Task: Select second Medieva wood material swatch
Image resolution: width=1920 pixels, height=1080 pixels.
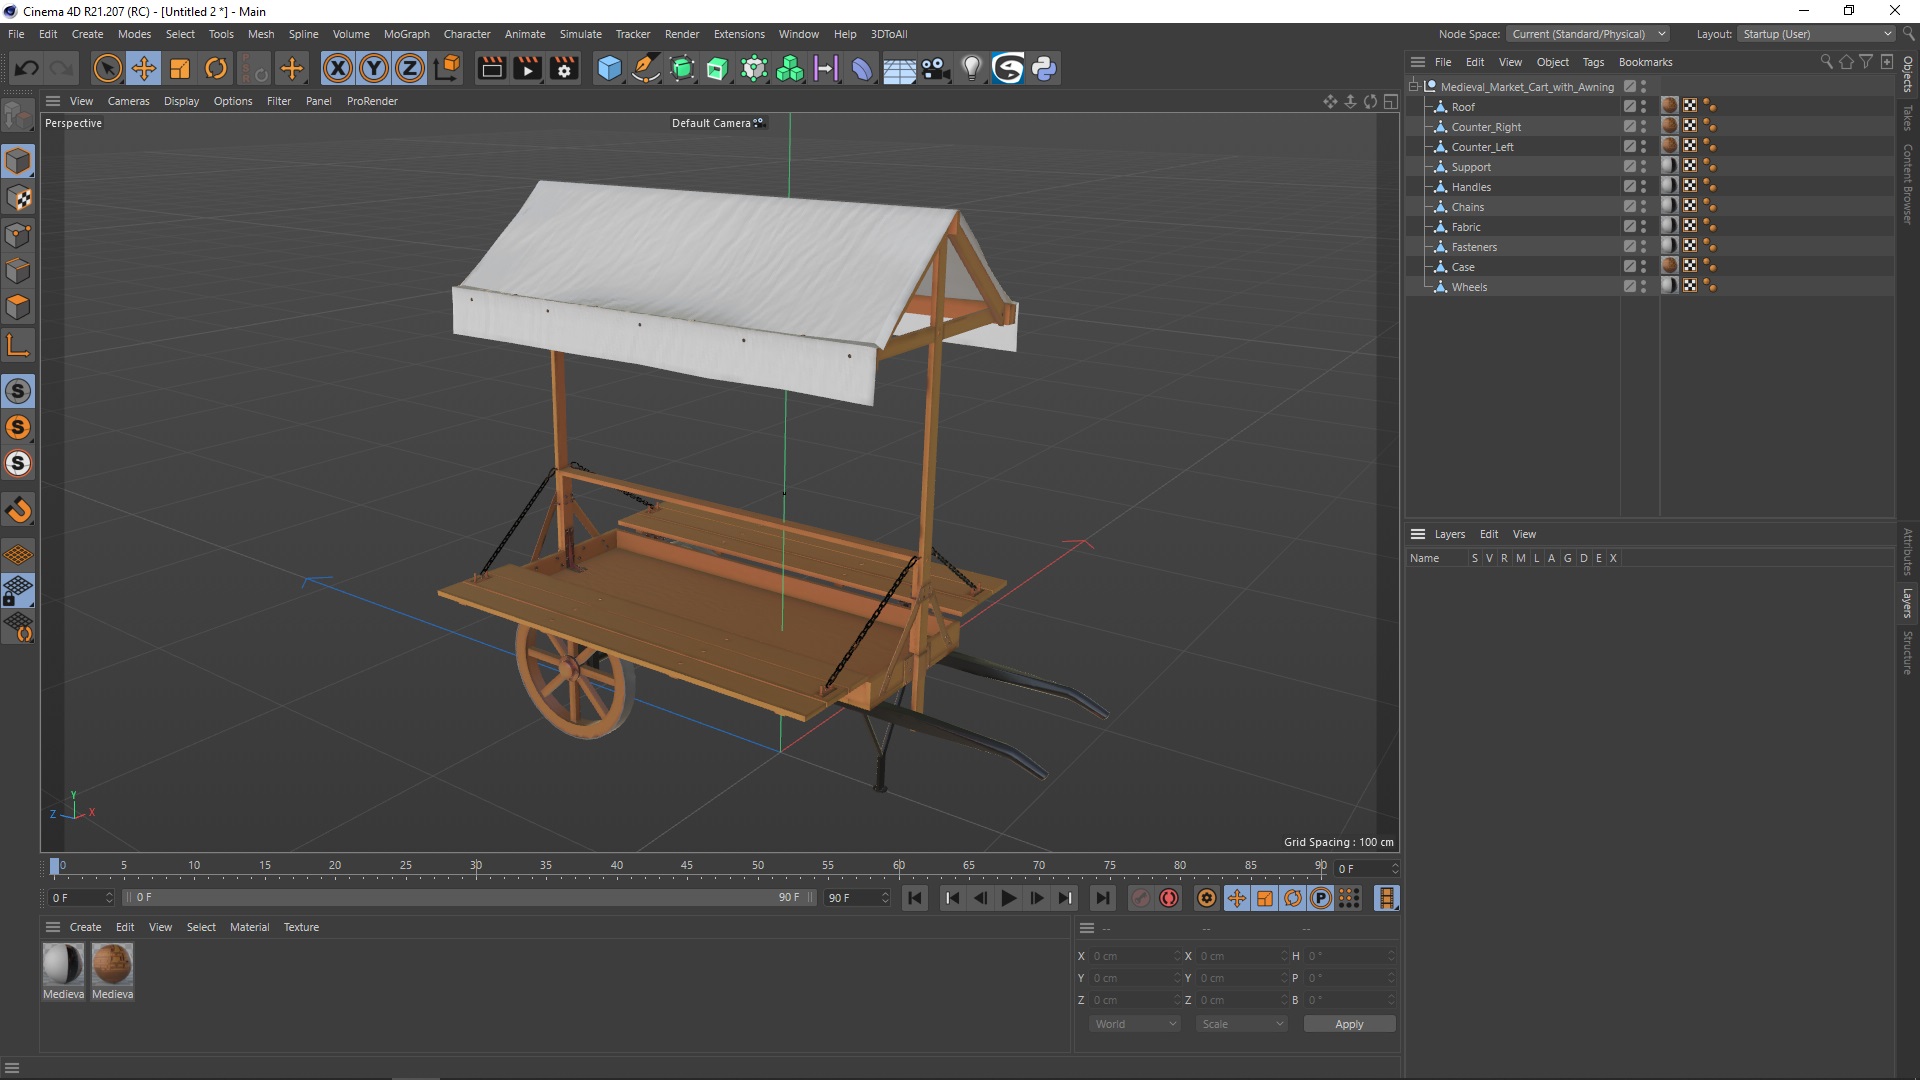Action: [x=112, y=965]
